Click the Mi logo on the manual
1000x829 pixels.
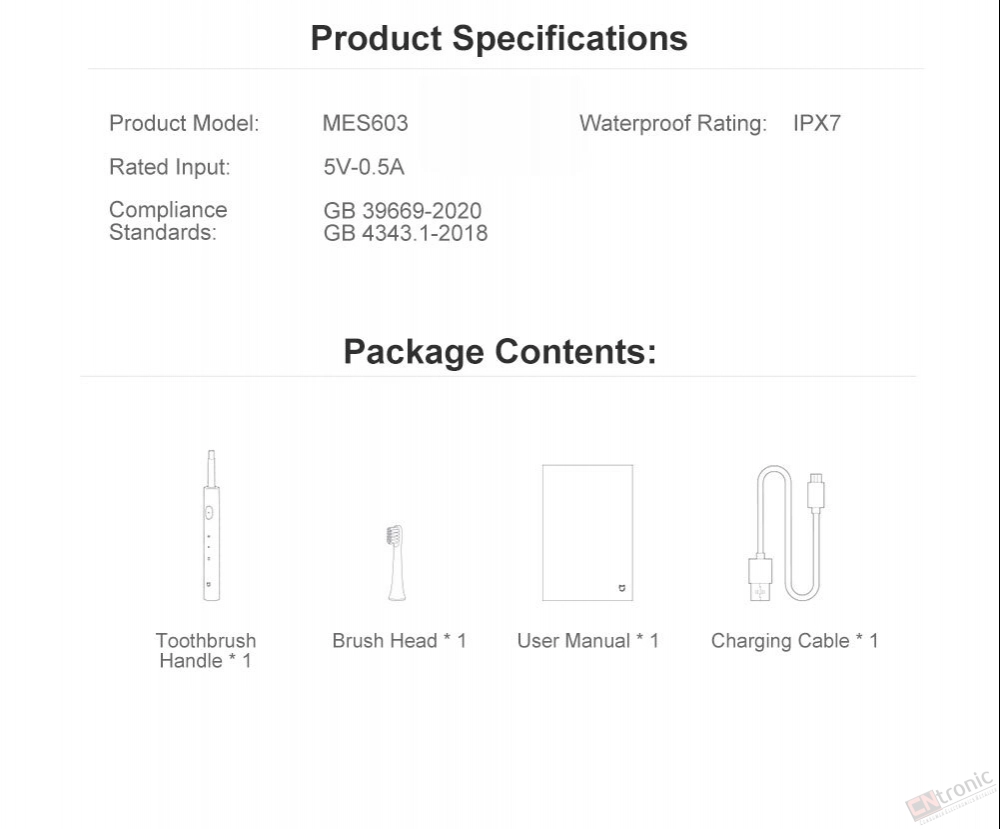click(622, 588)
